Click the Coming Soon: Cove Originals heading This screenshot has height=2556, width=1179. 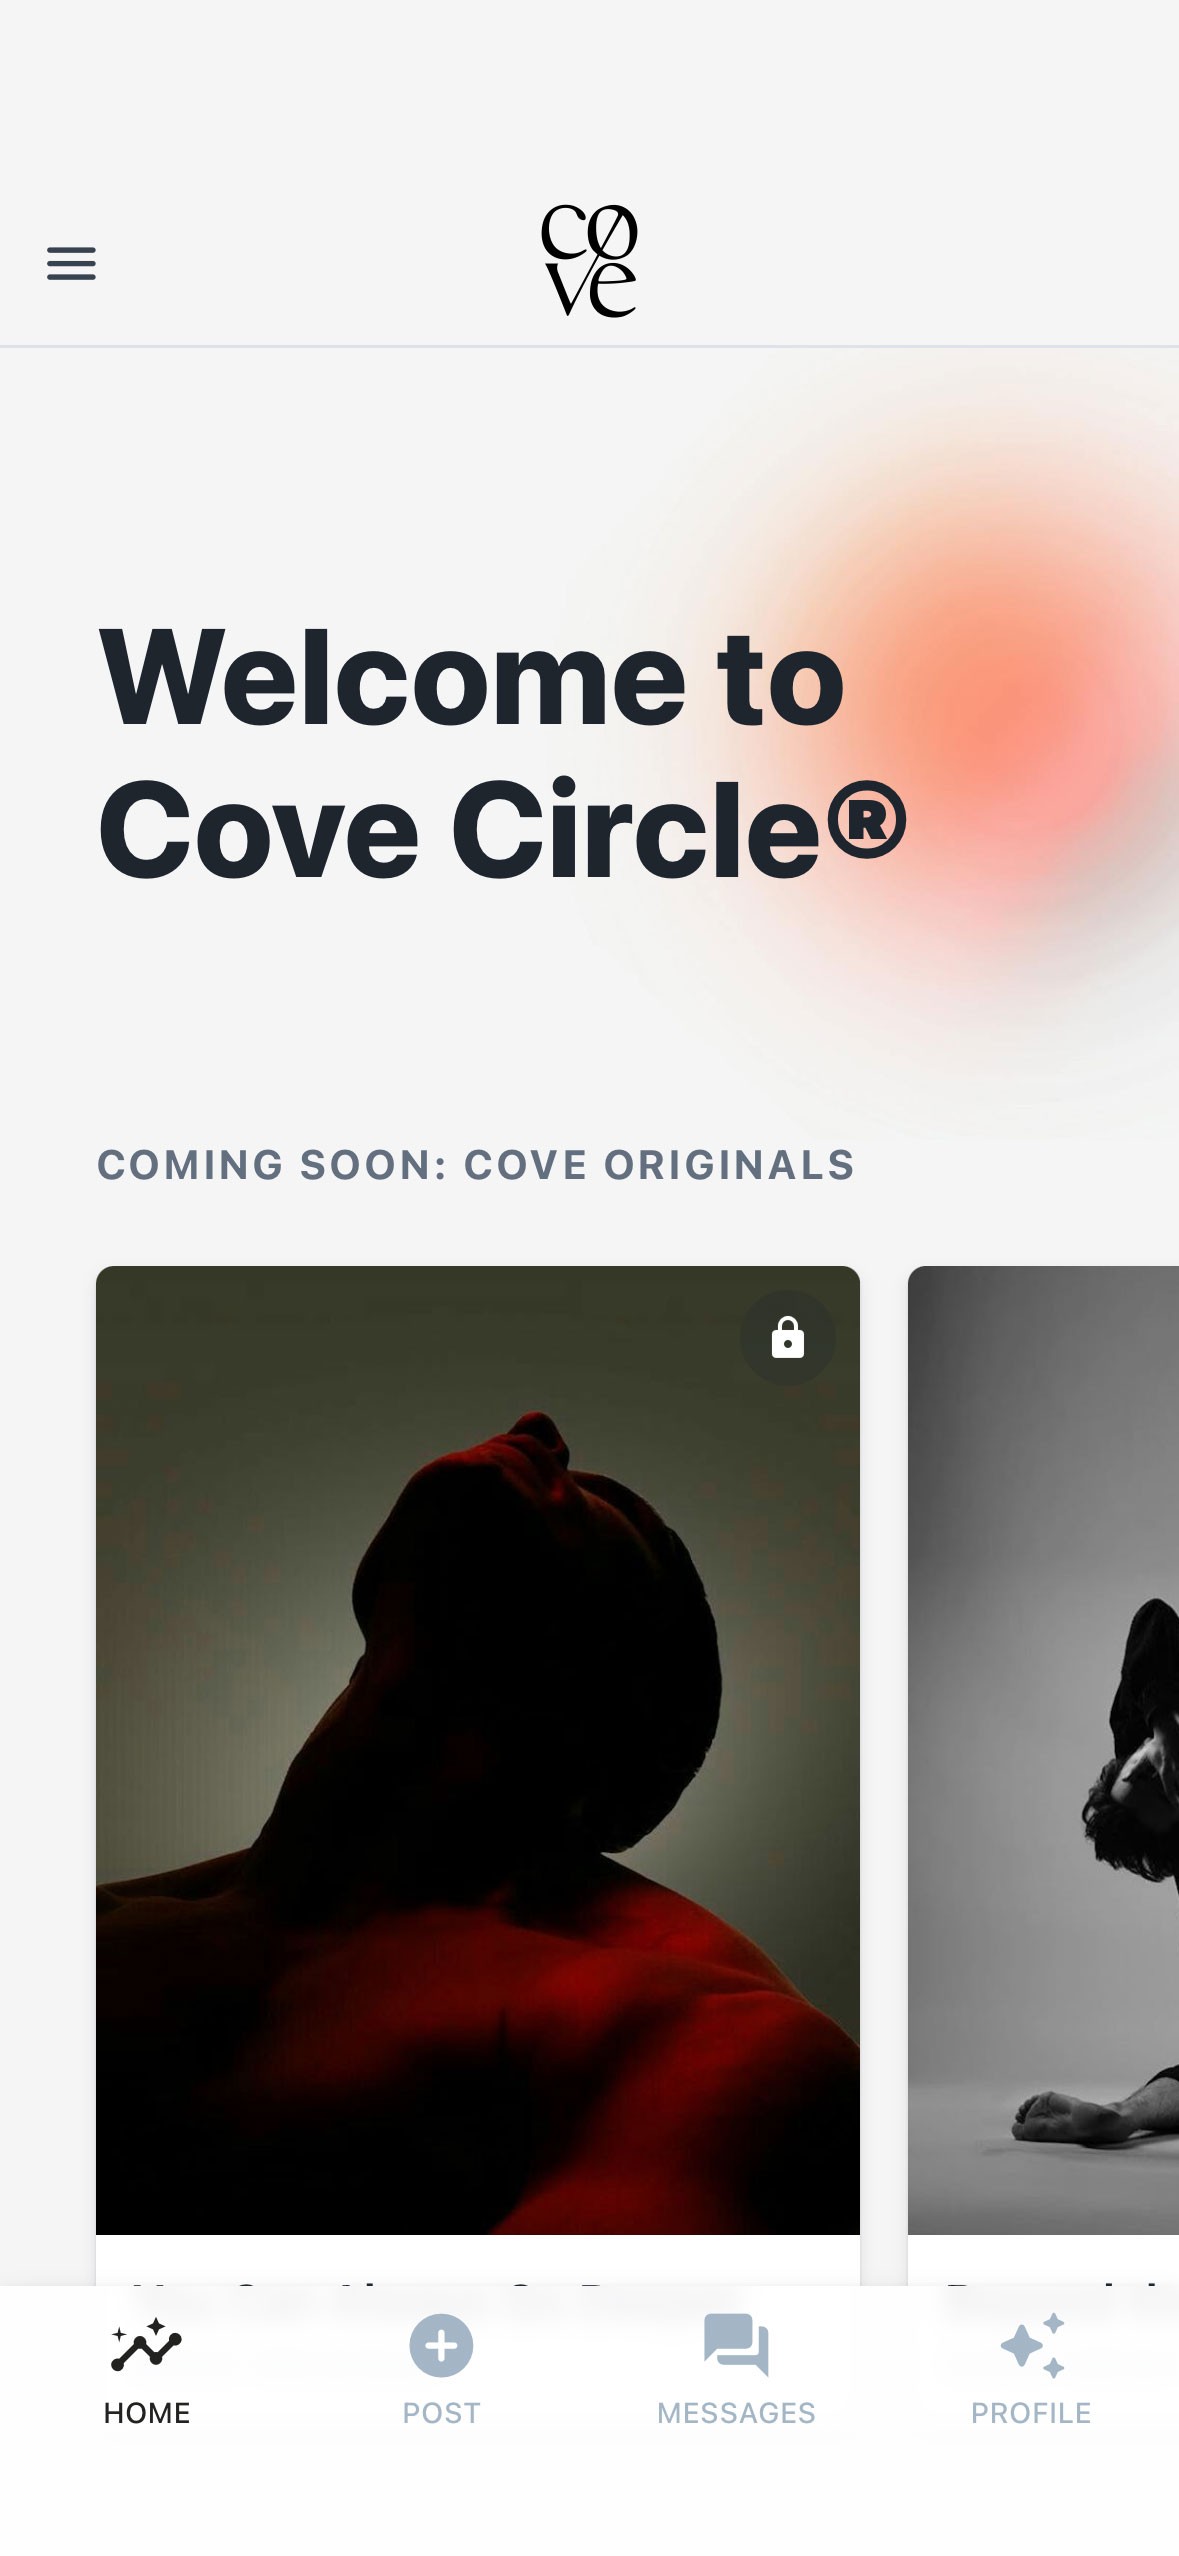pyautogui.click(x=476, y=1165)
